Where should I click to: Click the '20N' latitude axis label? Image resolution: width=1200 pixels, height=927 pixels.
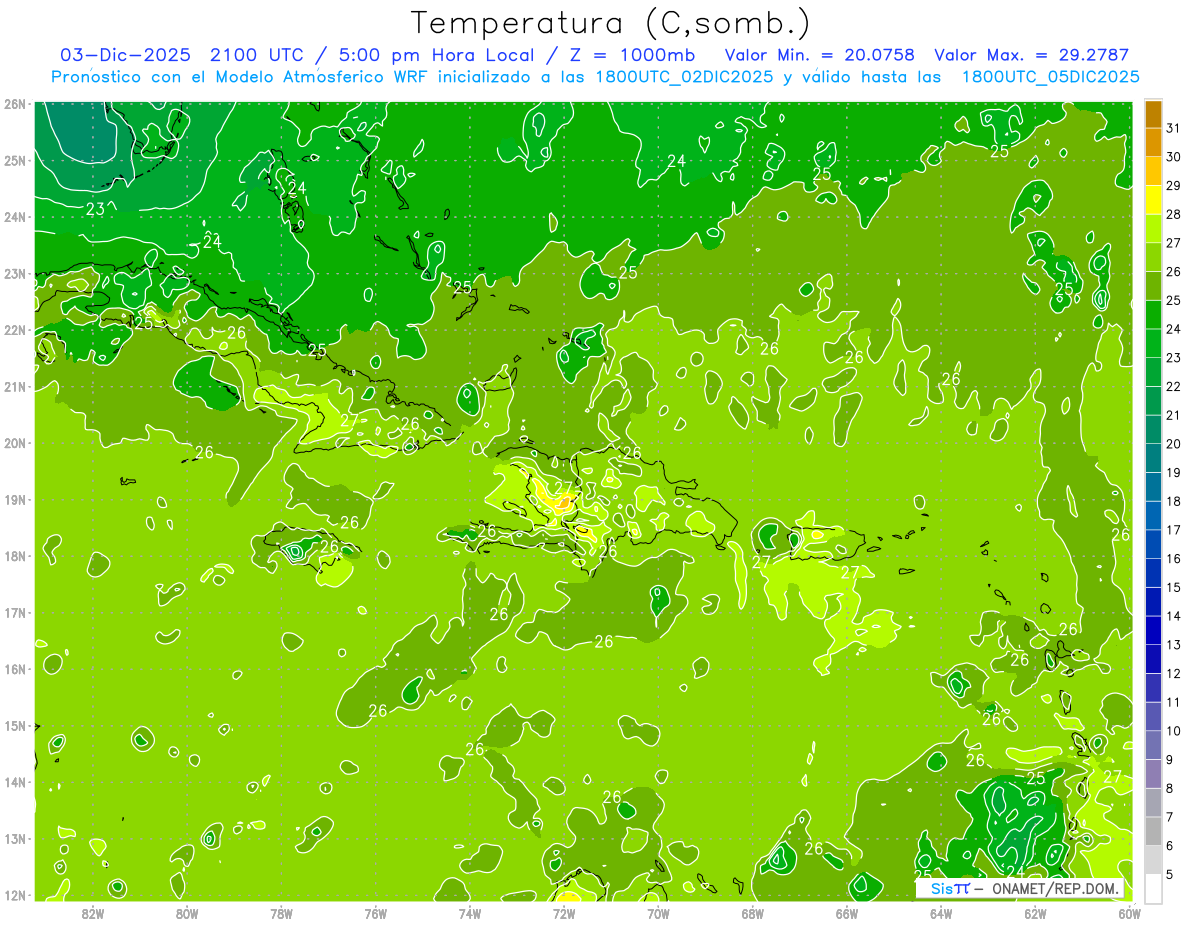click(x=14, y=443)
